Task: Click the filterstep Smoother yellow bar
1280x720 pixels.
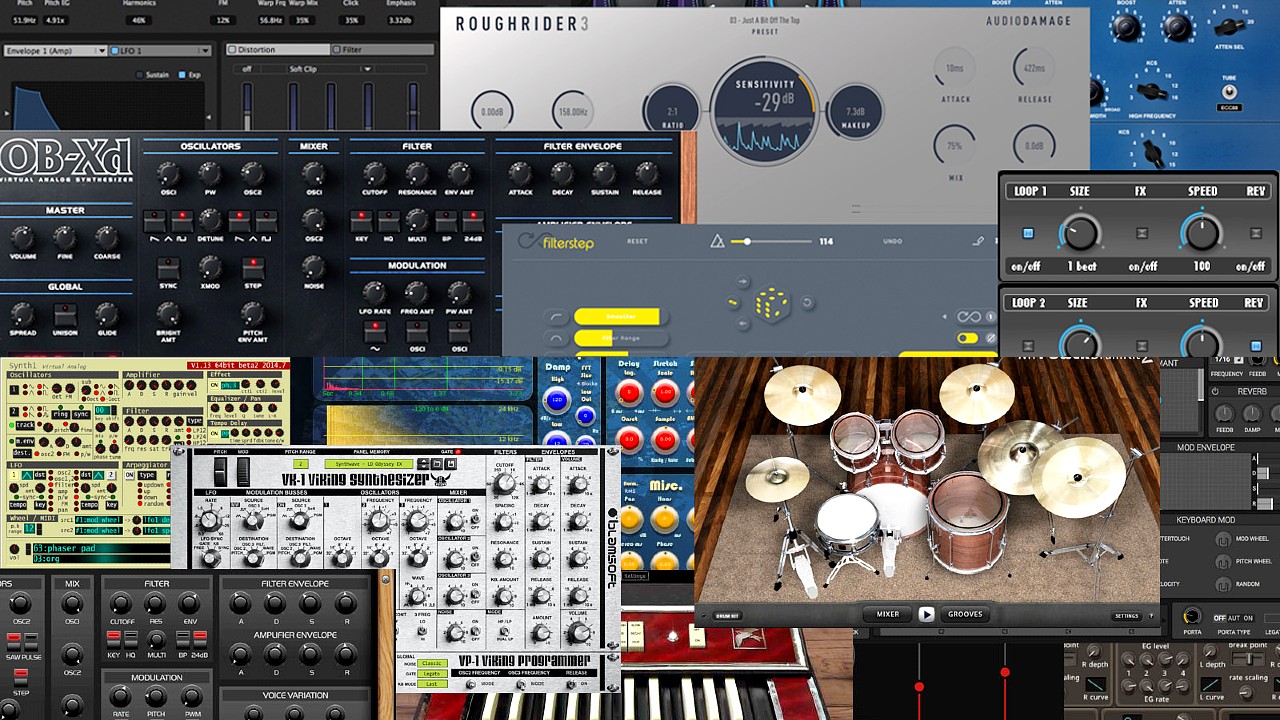Action: [616, 317]
